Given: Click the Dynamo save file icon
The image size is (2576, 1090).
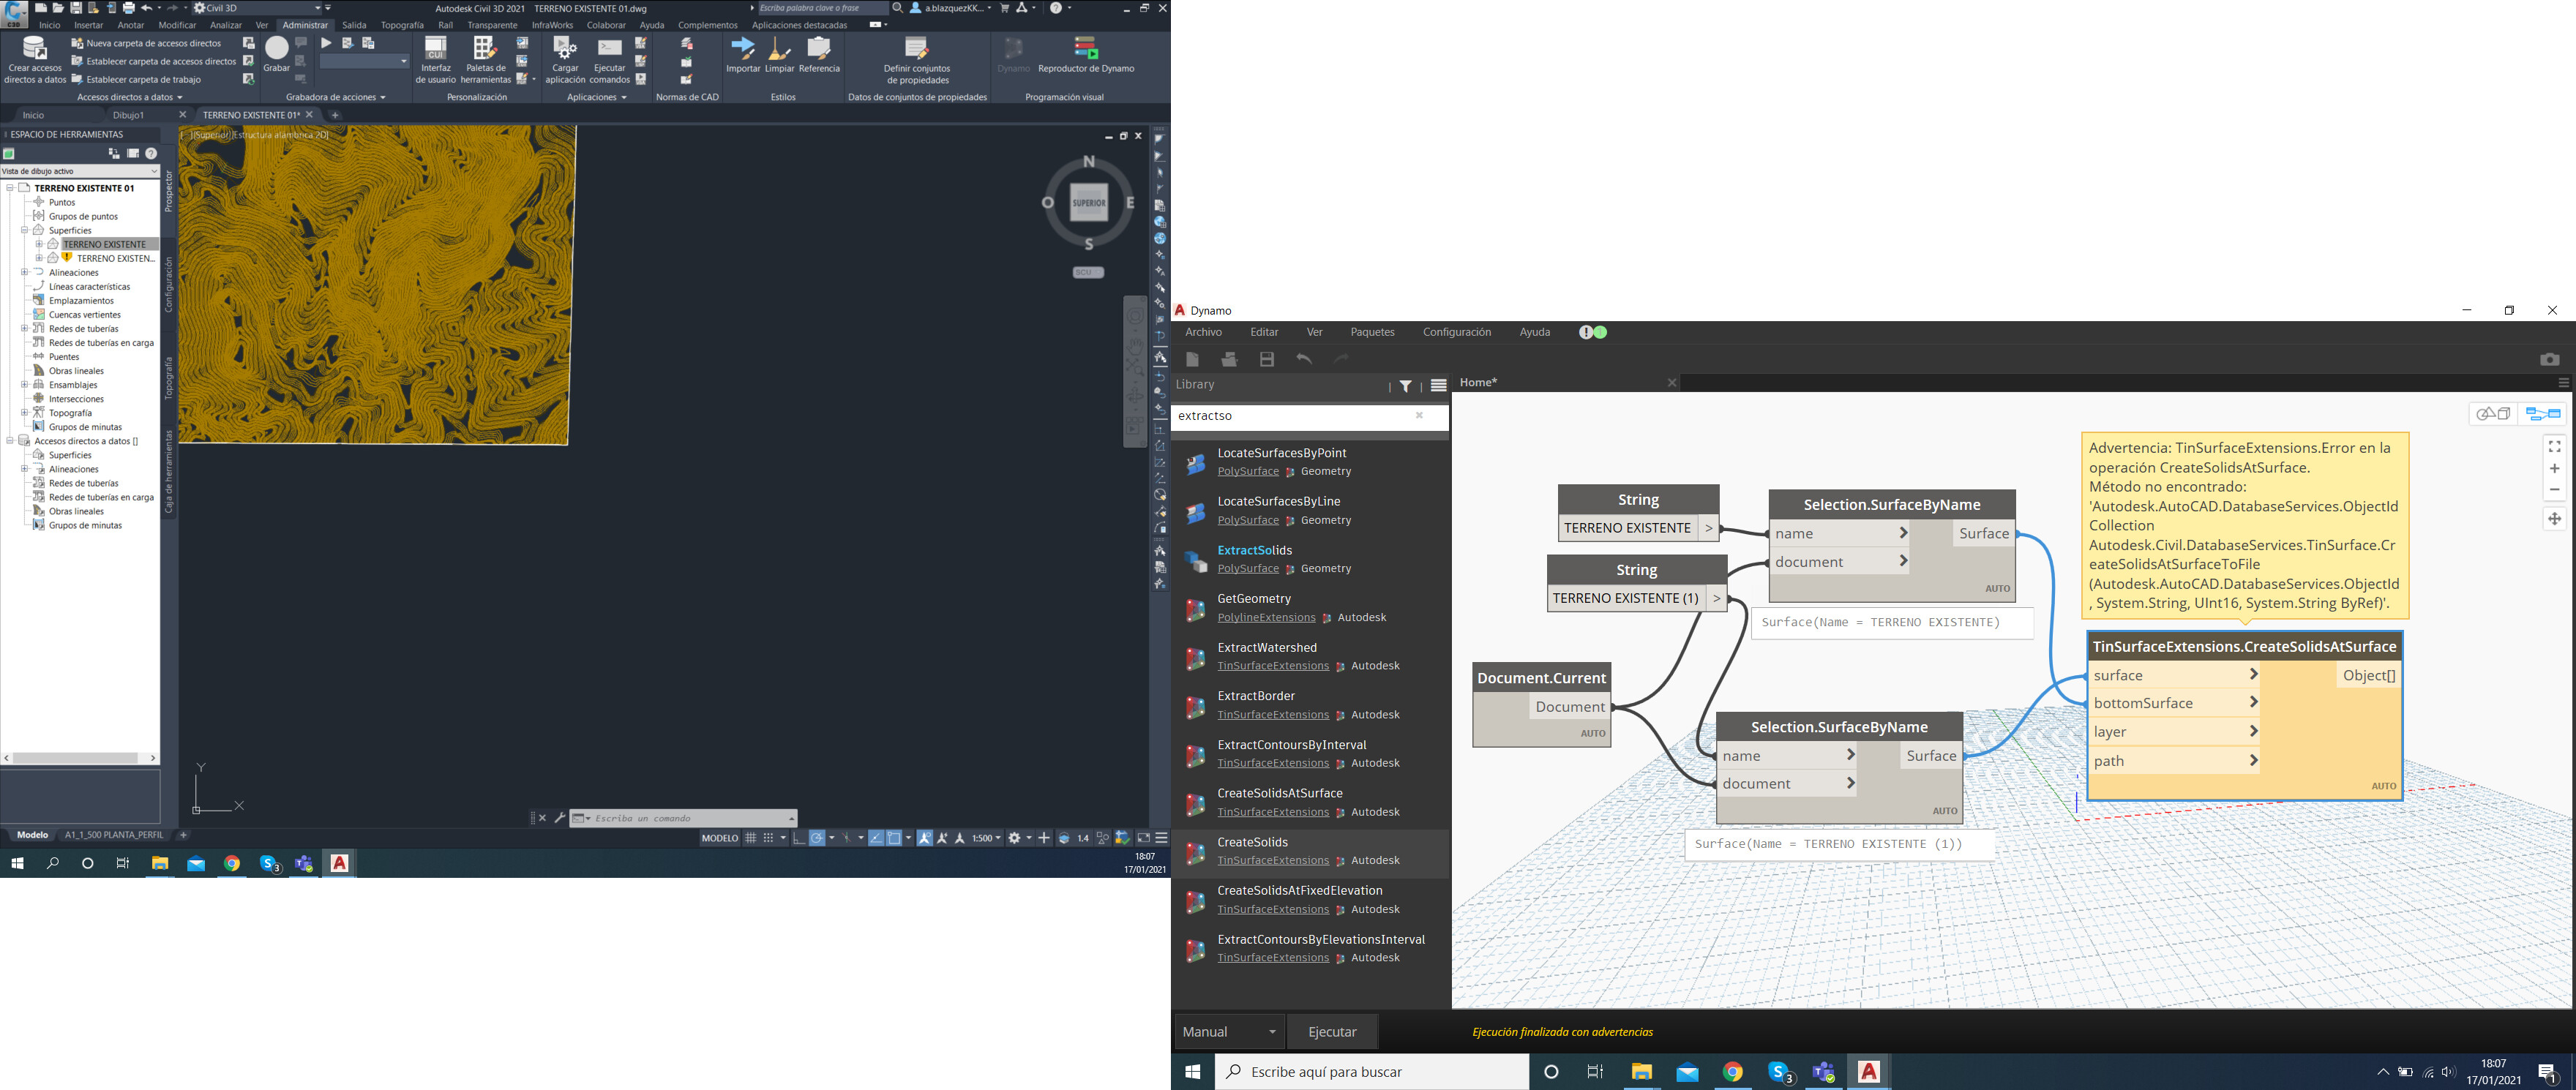Looking at the screenshot, I should point(1266,359).
